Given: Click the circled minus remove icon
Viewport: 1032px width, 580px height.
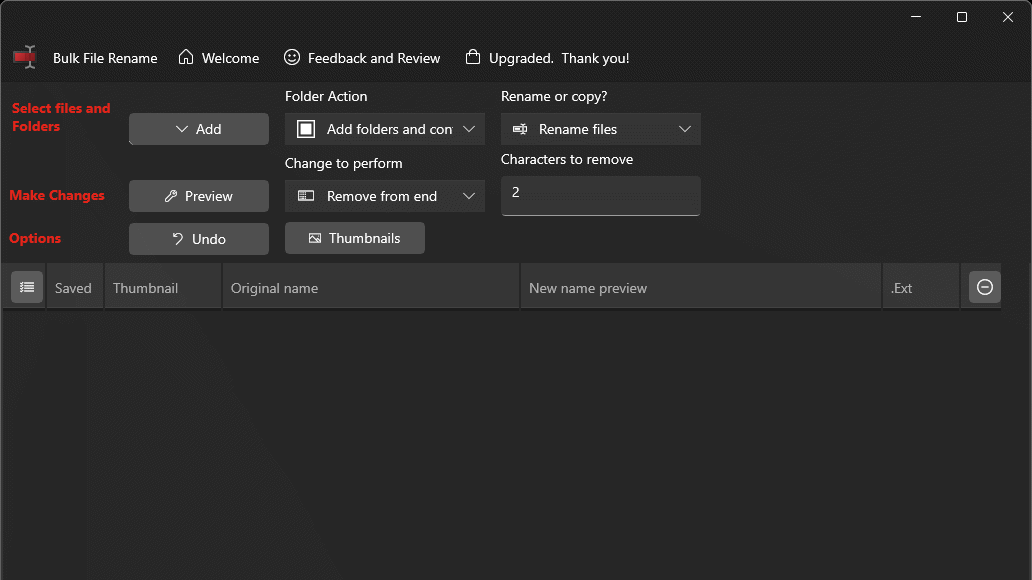Looking at the screenshot, I should 984,287.
